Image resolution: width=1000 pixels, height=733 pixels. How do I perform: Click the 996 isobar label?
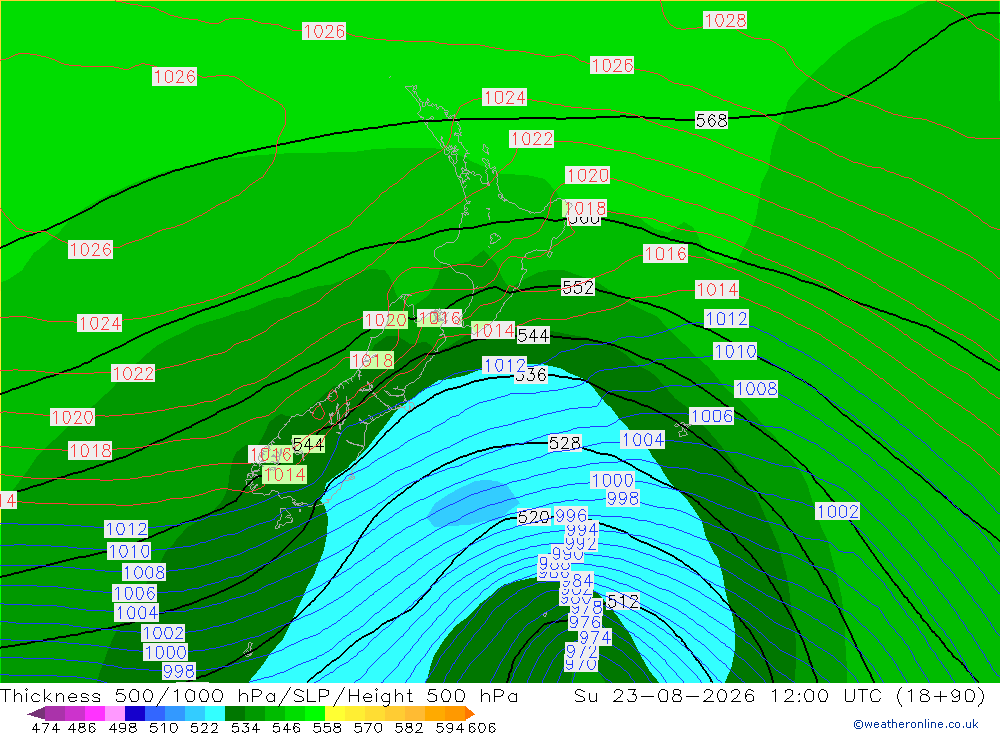(x=571, y=515)
